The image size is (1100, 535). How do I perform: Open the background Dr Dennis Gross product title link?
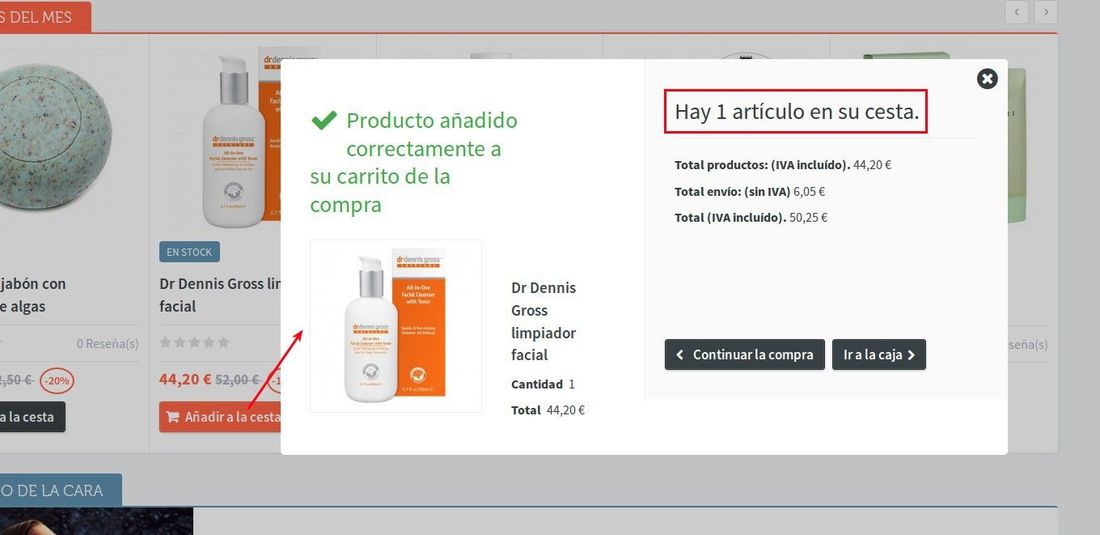point(220,295)
